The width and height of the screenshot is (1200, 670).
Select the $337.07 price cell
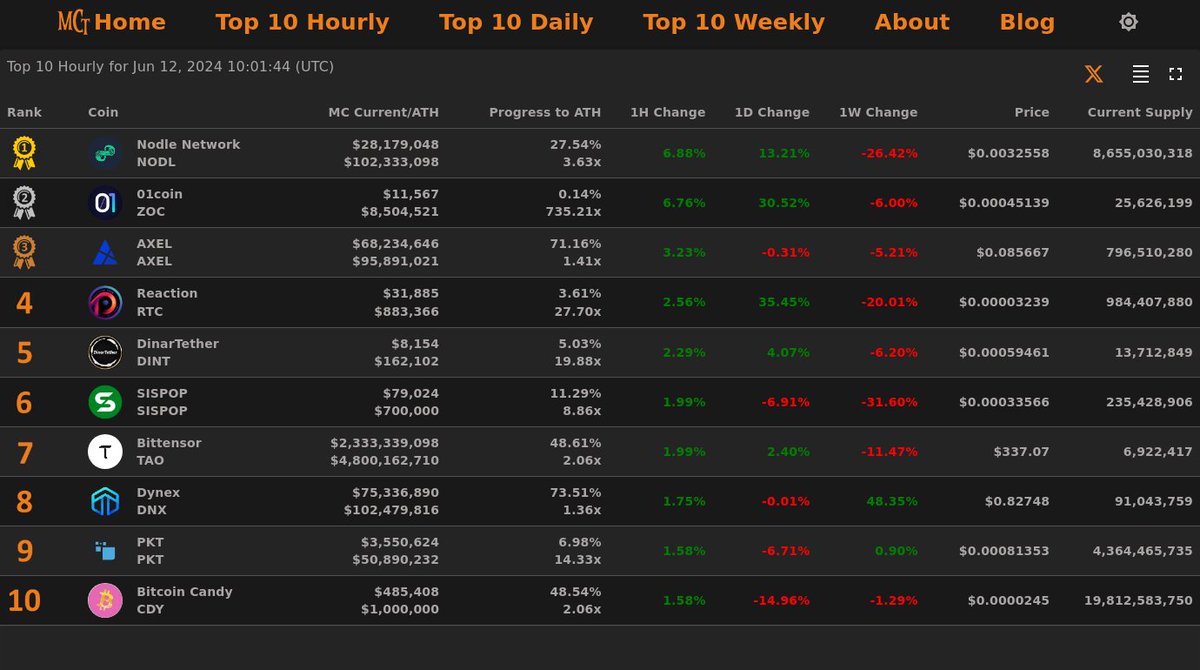[x=1021, y=452]
